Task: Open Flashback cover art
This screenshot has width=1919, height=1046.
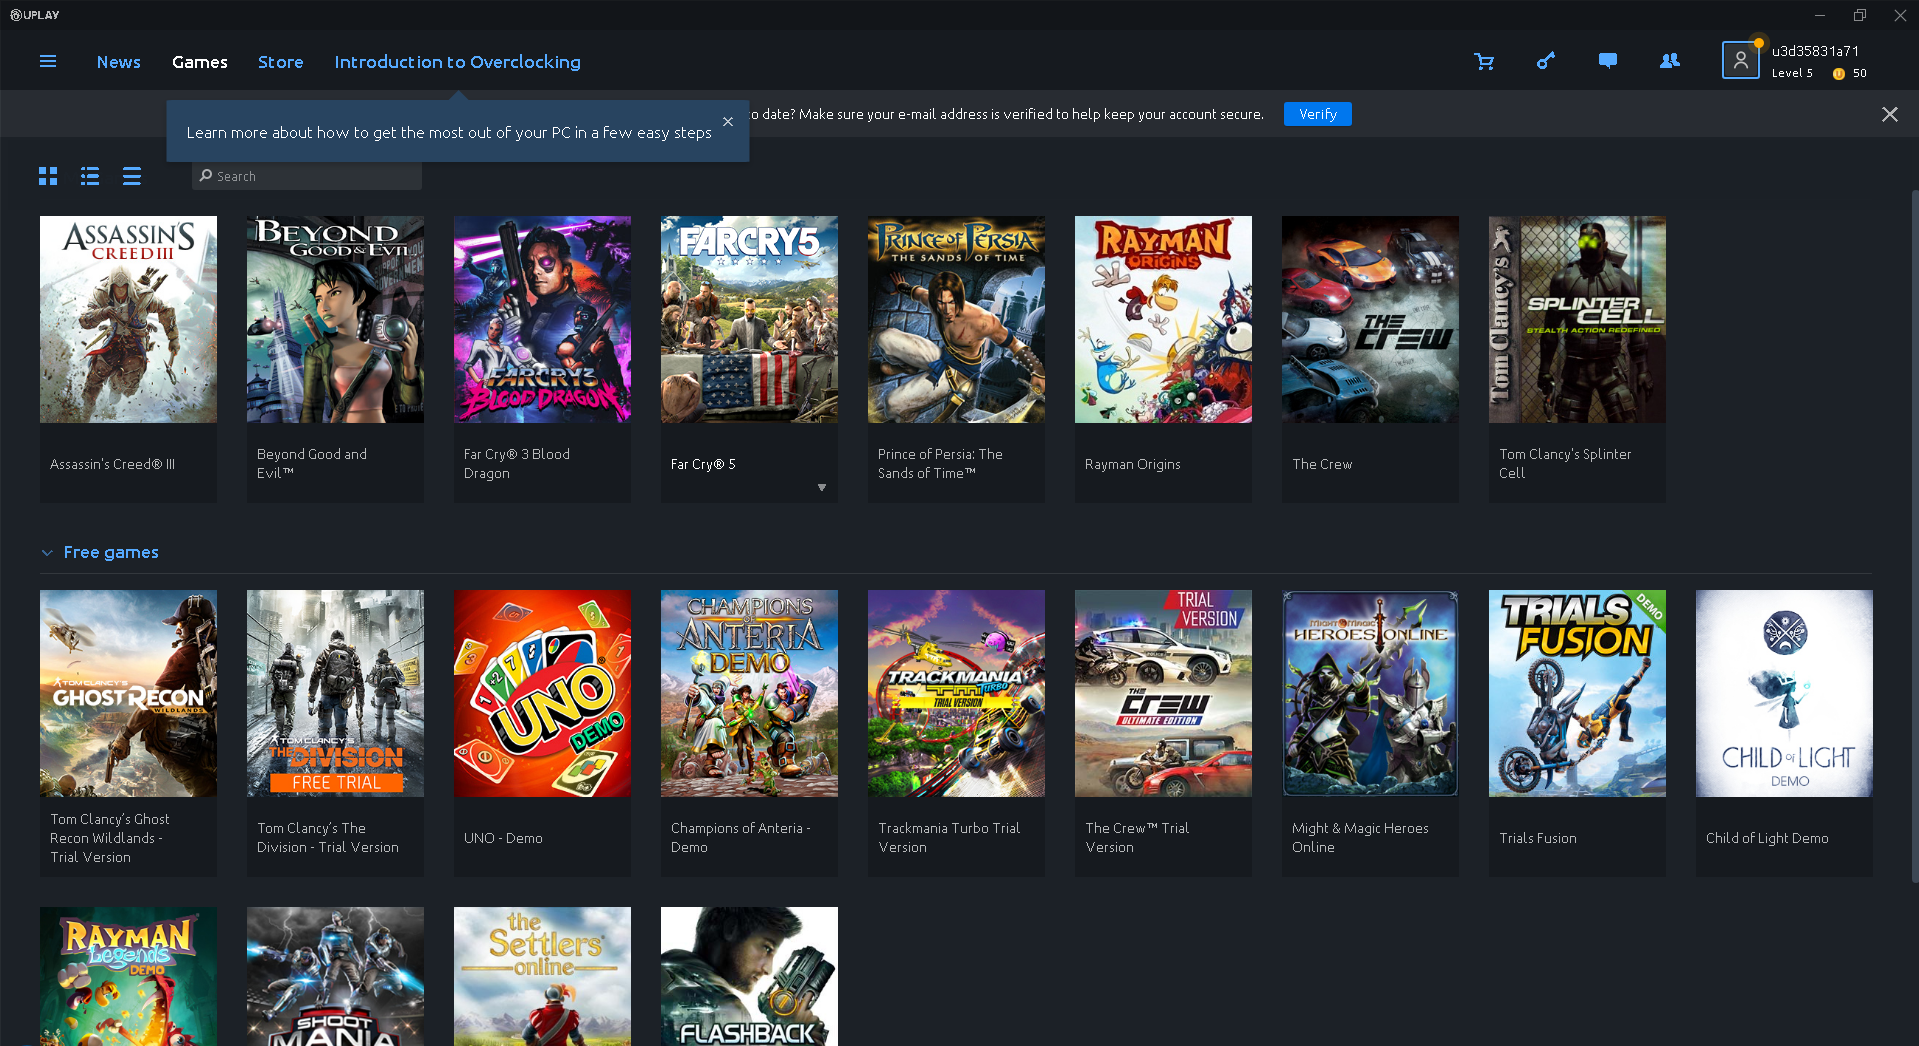Action: [x=749, y=976]
